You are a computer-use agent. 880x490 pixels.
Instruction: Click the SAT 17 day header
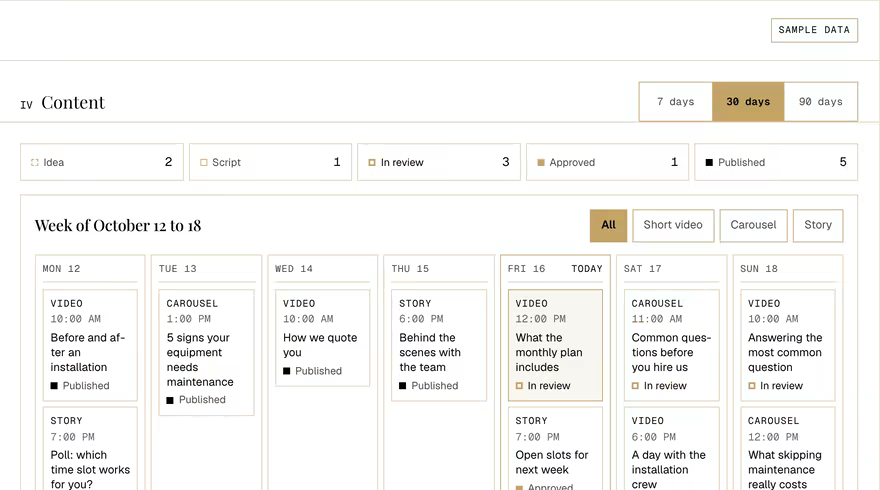[x=643, y=269]
